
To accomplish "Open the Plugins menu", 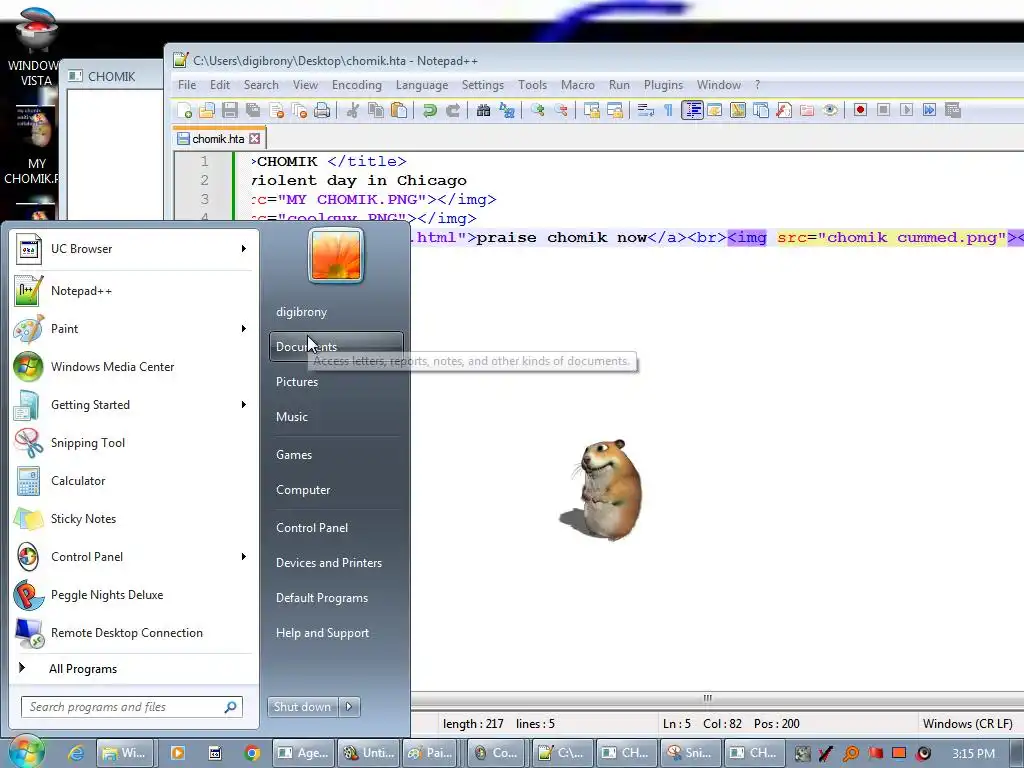I will click(663, 85).
